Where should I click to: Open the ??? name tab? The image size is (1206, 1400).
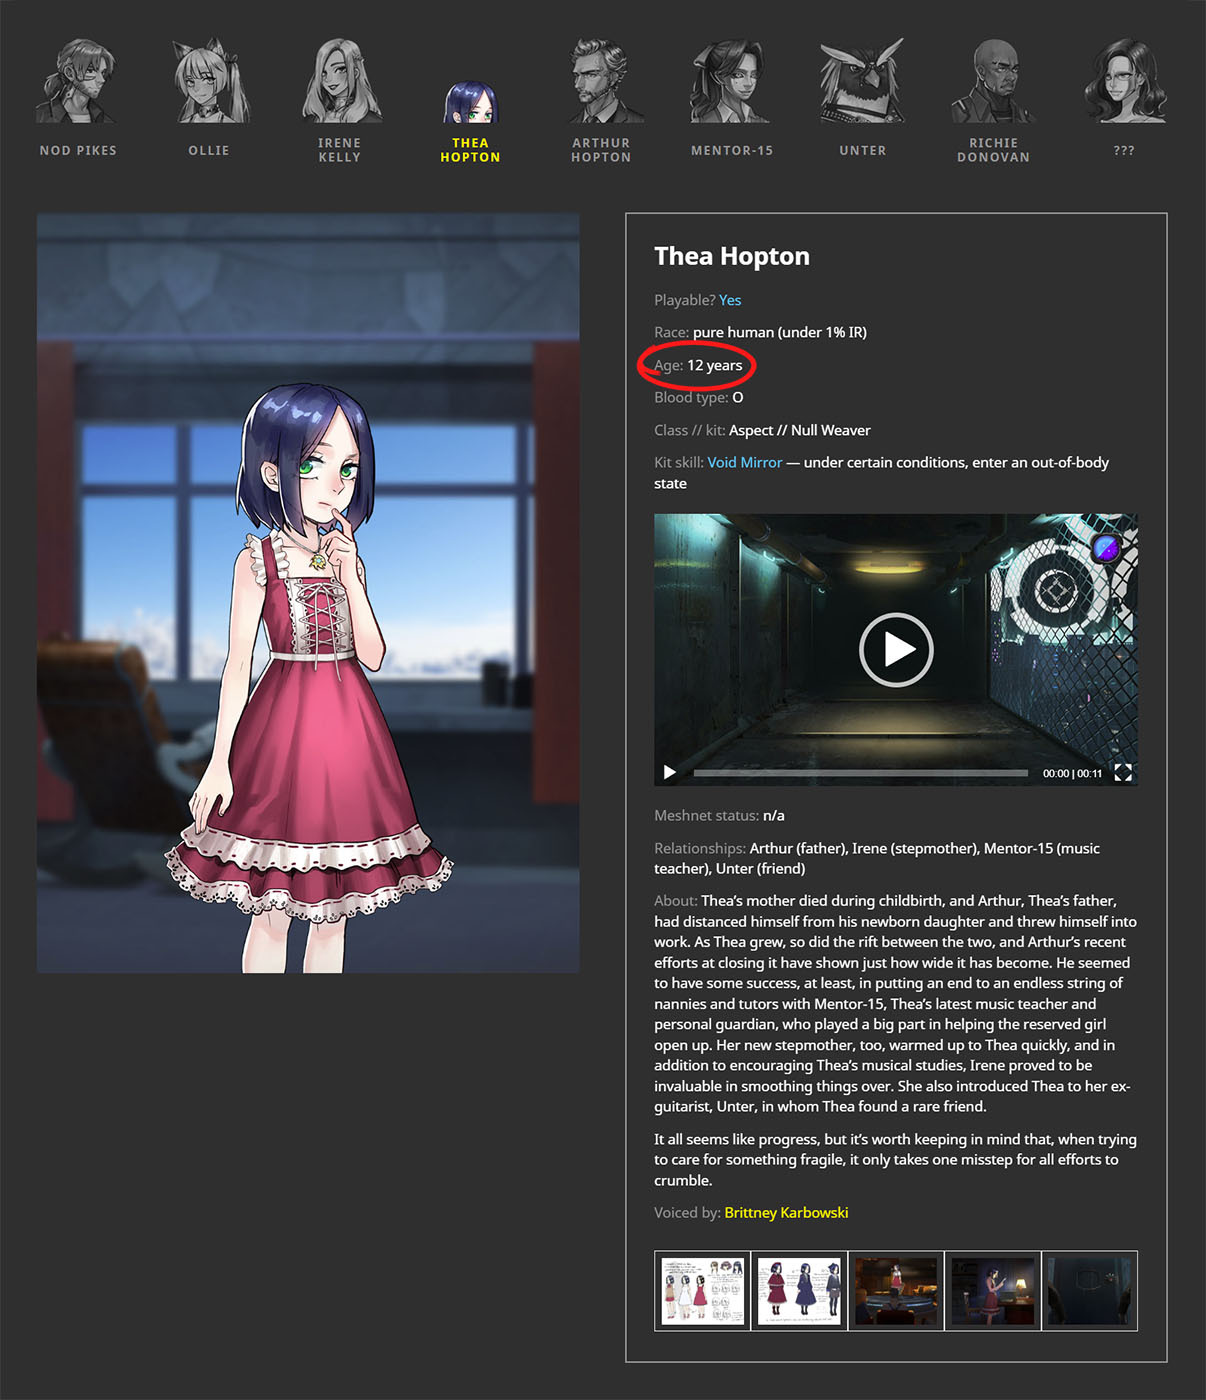[1124, 150]
